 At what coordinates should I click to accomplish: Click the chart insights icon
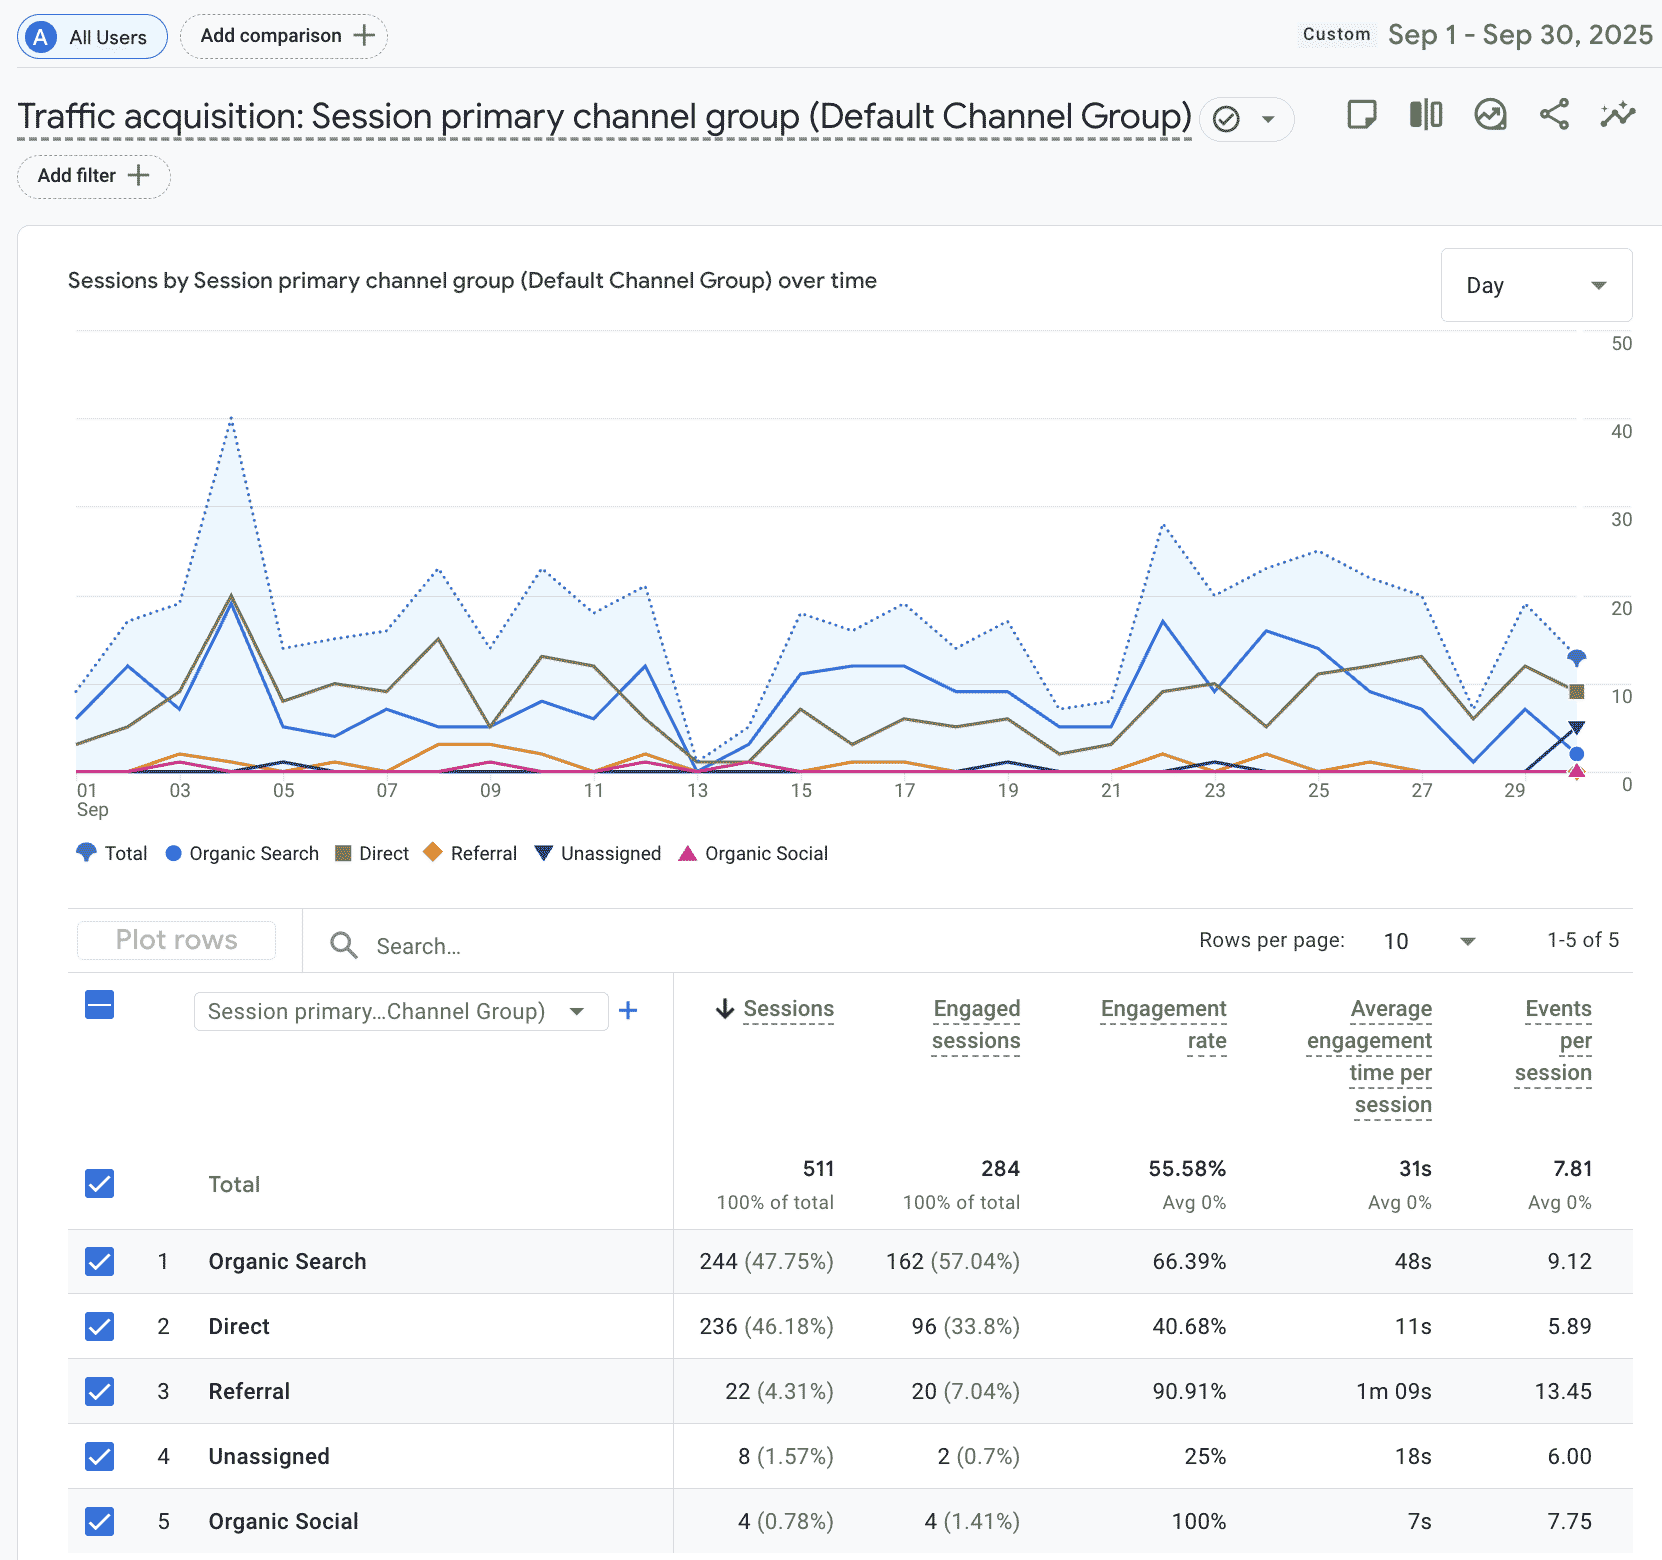(1490, 115)
